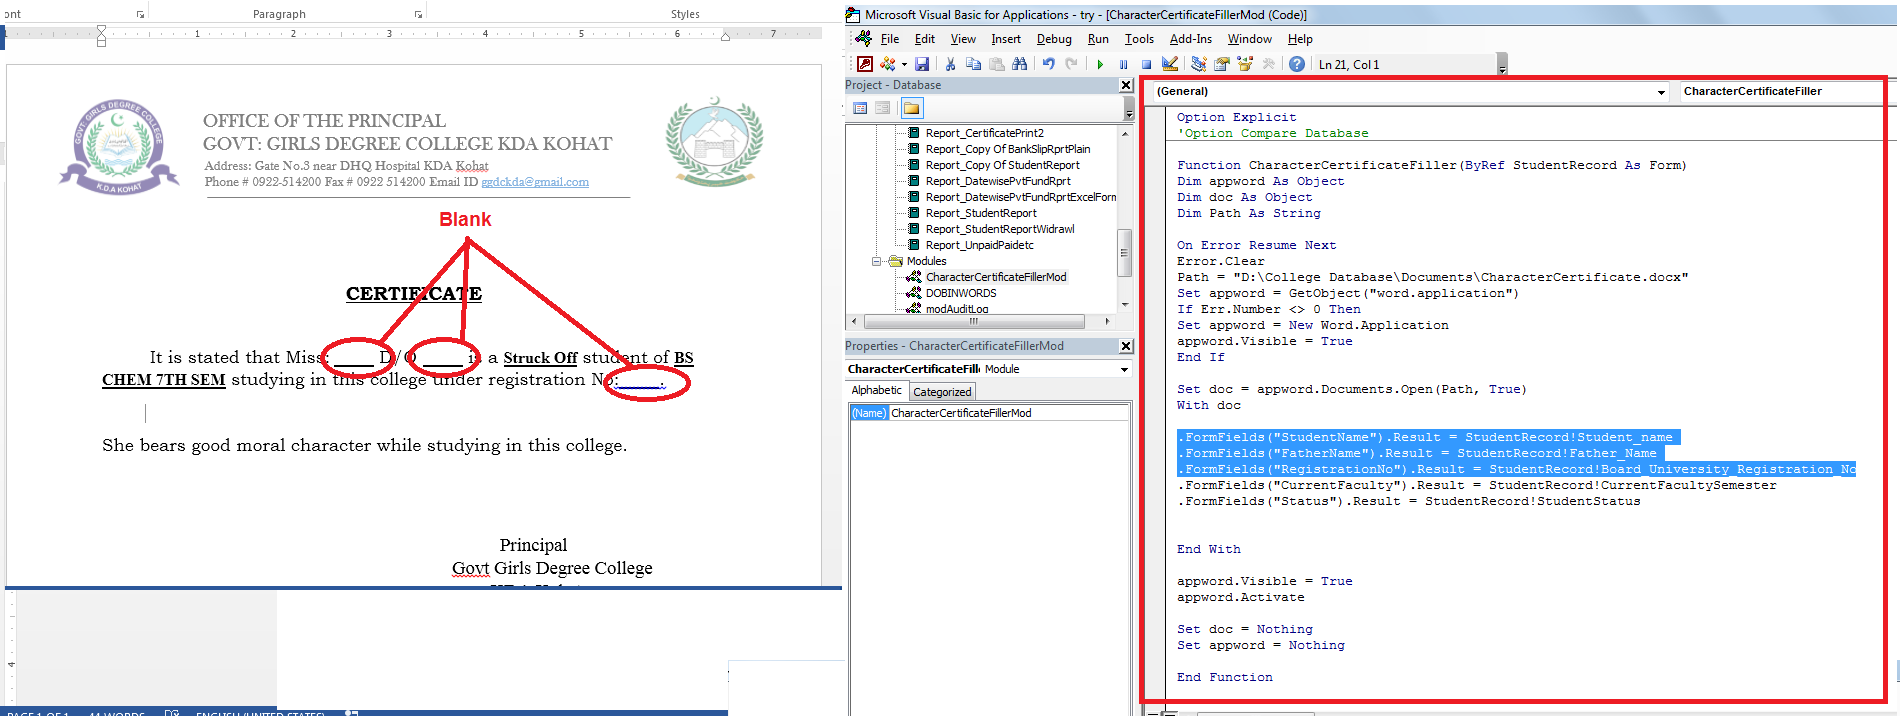Screen dimensions: 1900x716
Task: Open the Properties object selector dropdown
Action: click(1124, 369)
